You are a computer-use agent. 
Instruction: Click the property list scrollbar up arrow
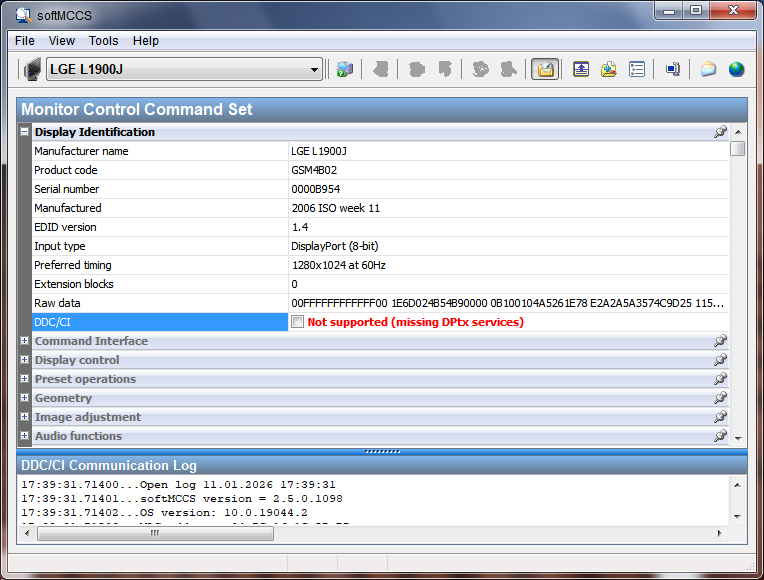click(x=738, y=132)
